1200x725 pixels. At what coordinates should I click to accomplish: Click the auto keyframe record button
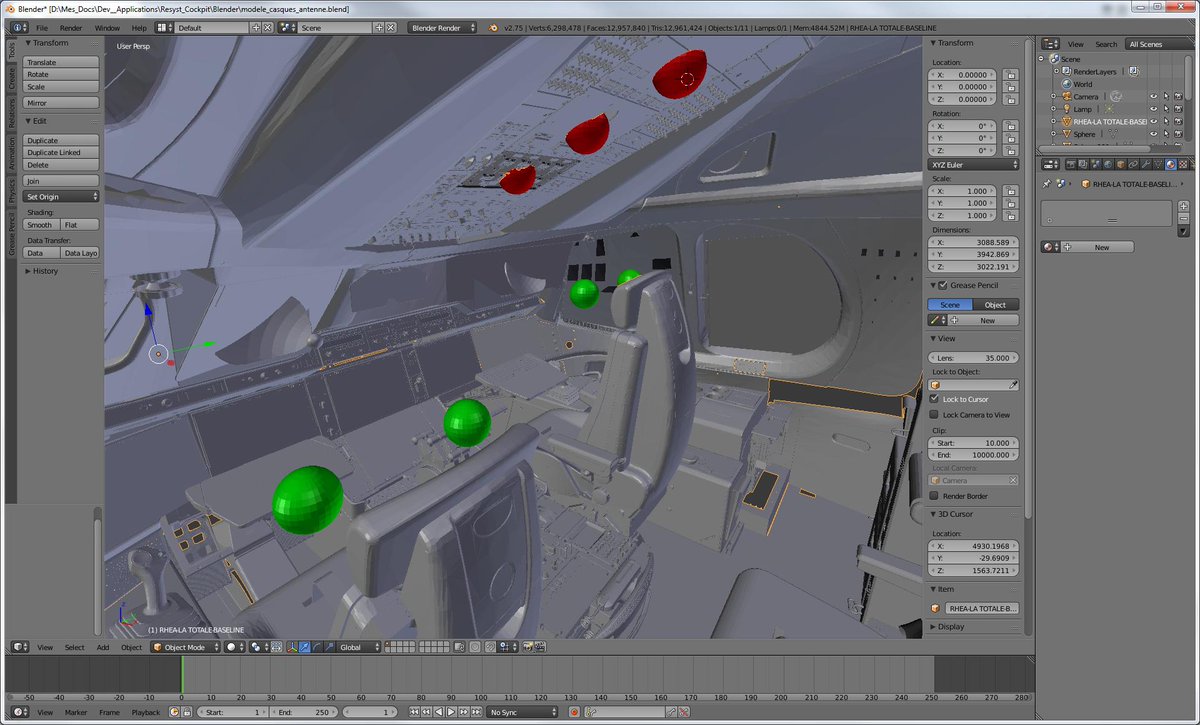point(574,712)
